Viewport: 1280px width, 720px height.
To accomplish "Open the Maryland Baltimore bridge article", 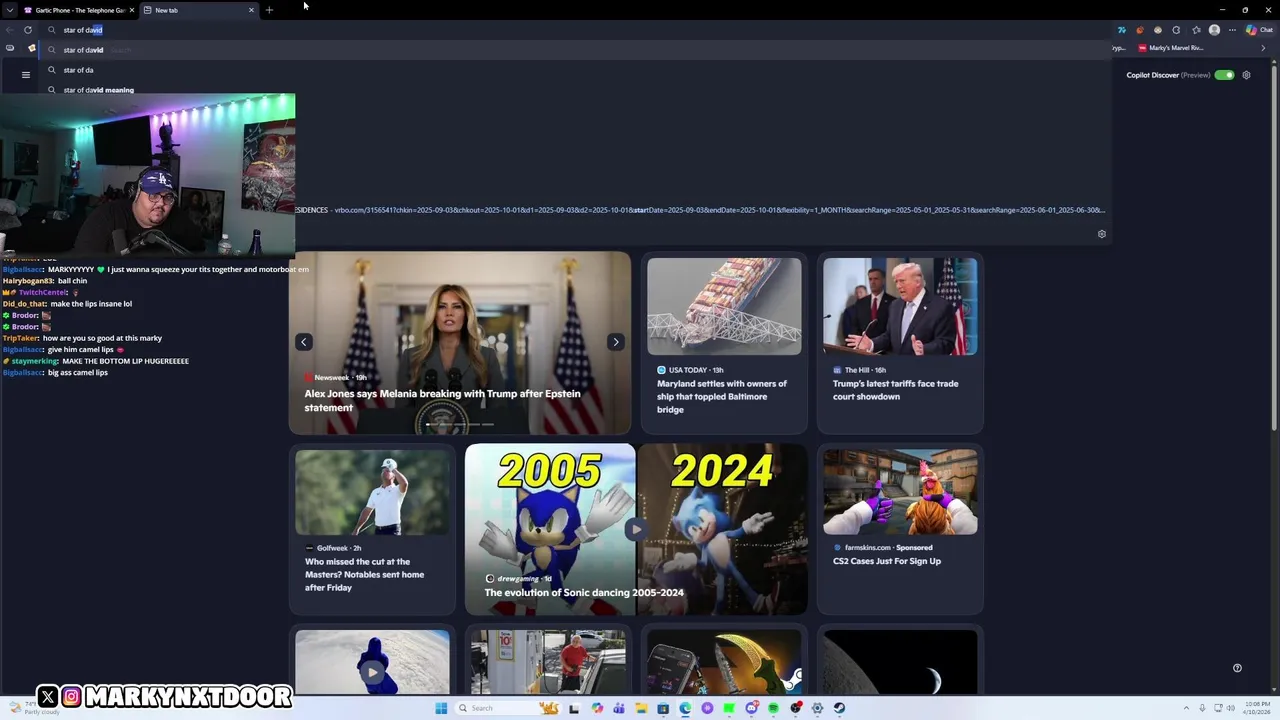I will click(722, 396).
